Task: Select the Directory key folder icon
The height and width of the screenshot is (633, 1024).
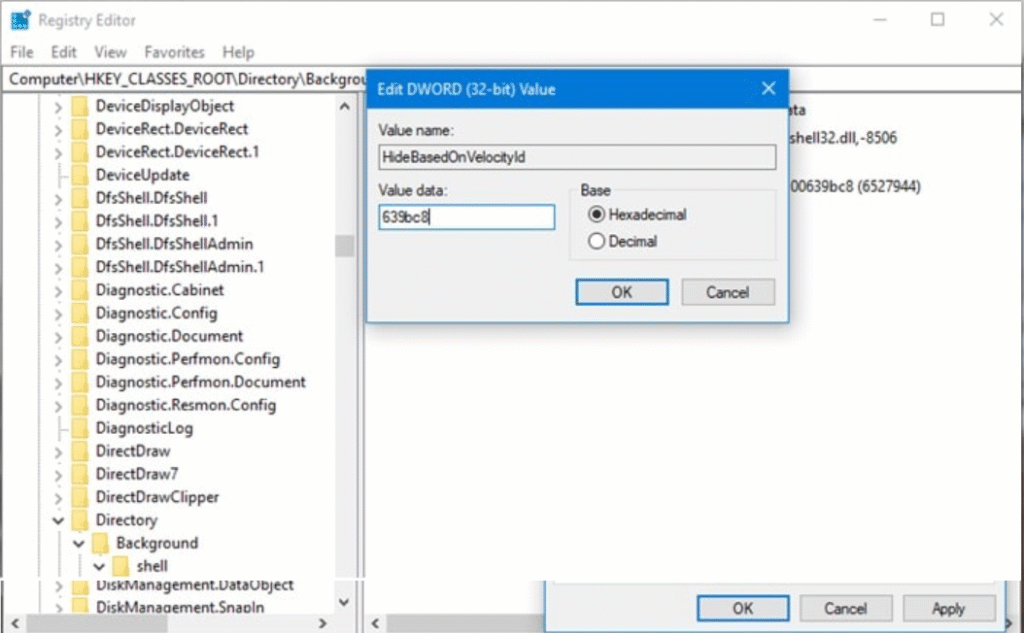Action: [80, 520]
